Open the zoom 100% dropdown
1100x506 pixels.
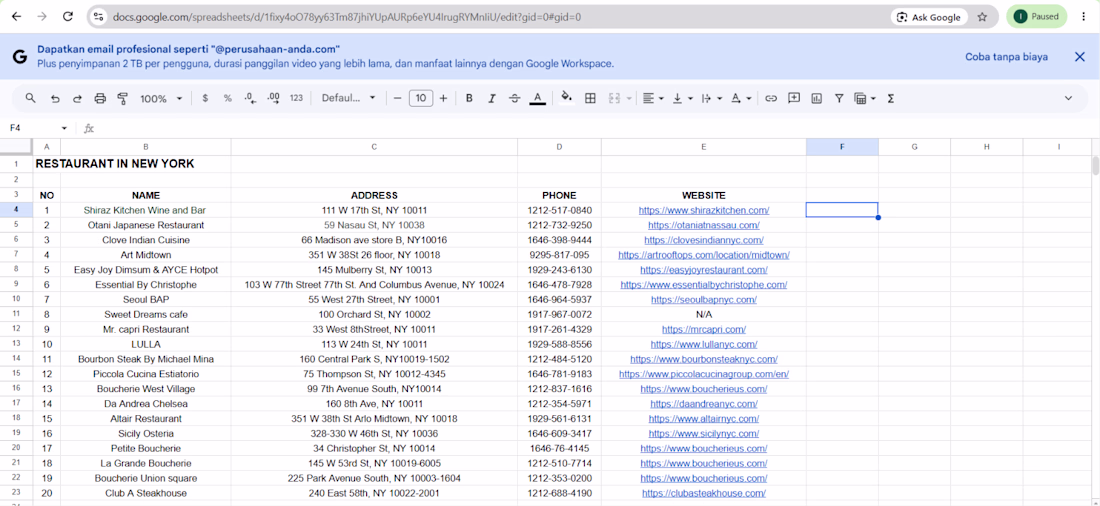coord(161,98)
